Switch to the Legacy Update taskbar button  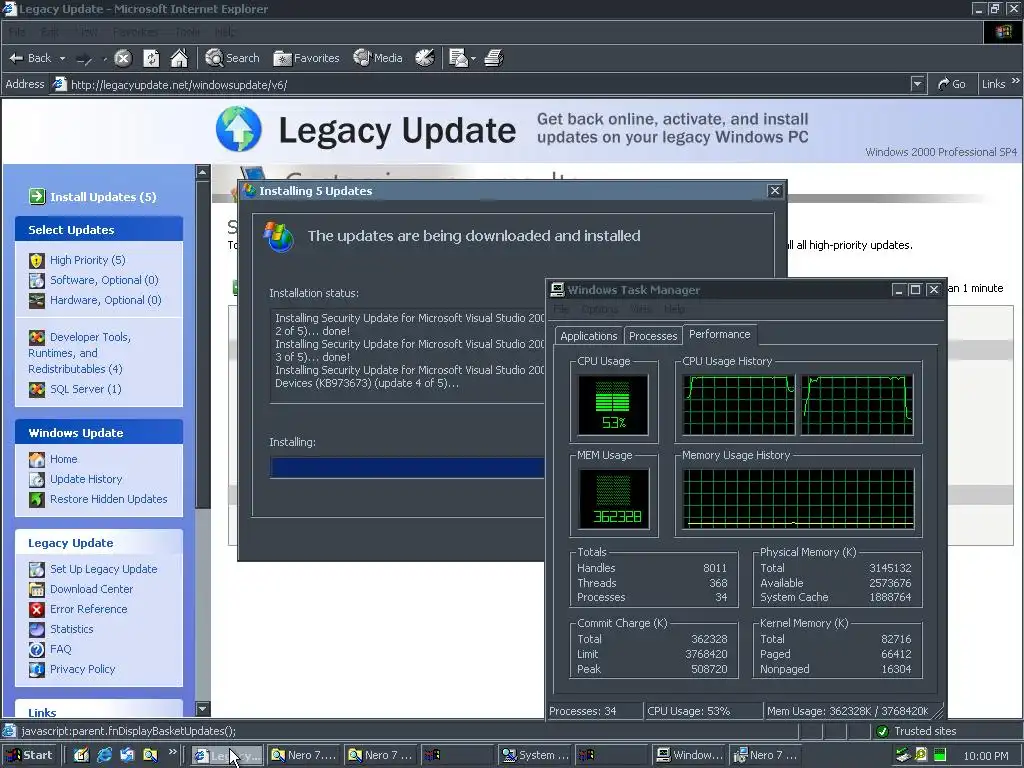point(227,756)
